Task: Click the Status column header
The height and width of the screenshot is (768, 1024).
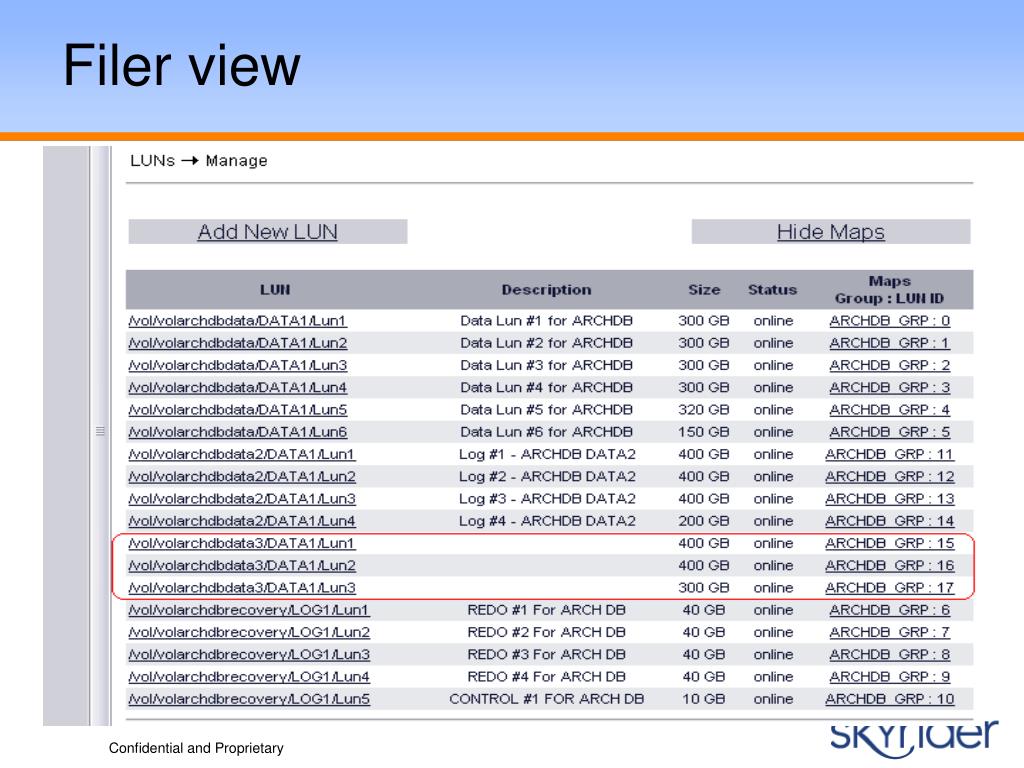Action: tap(773, 289)
